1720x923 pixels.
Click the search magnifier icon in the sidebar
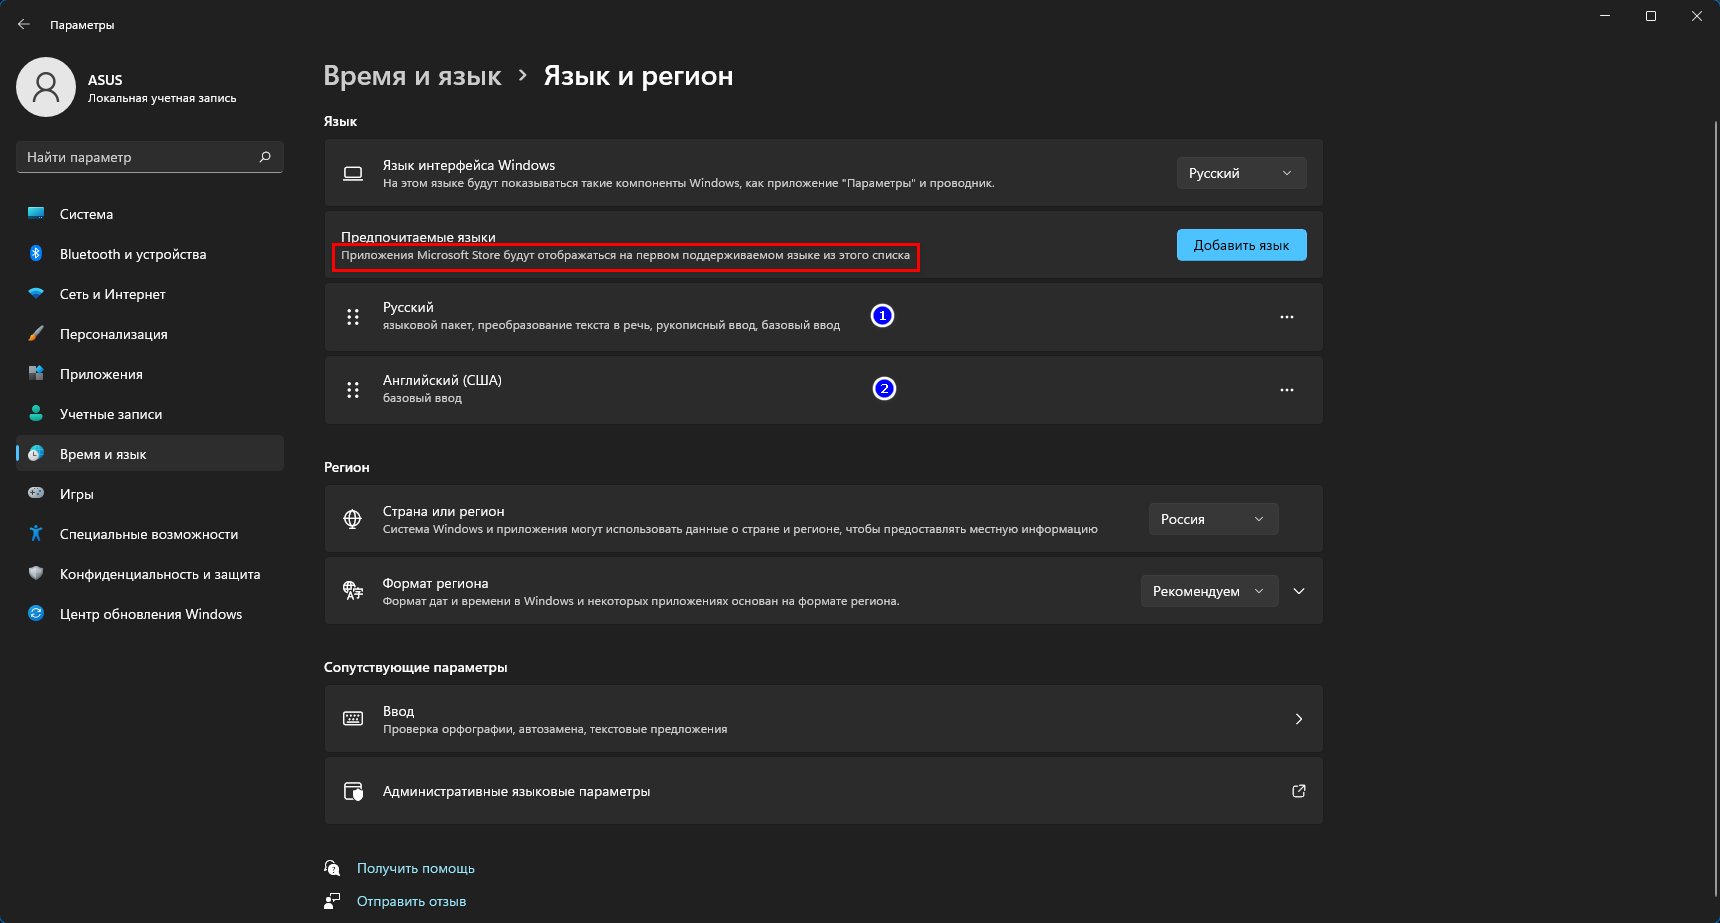click(x=265, y=157)
